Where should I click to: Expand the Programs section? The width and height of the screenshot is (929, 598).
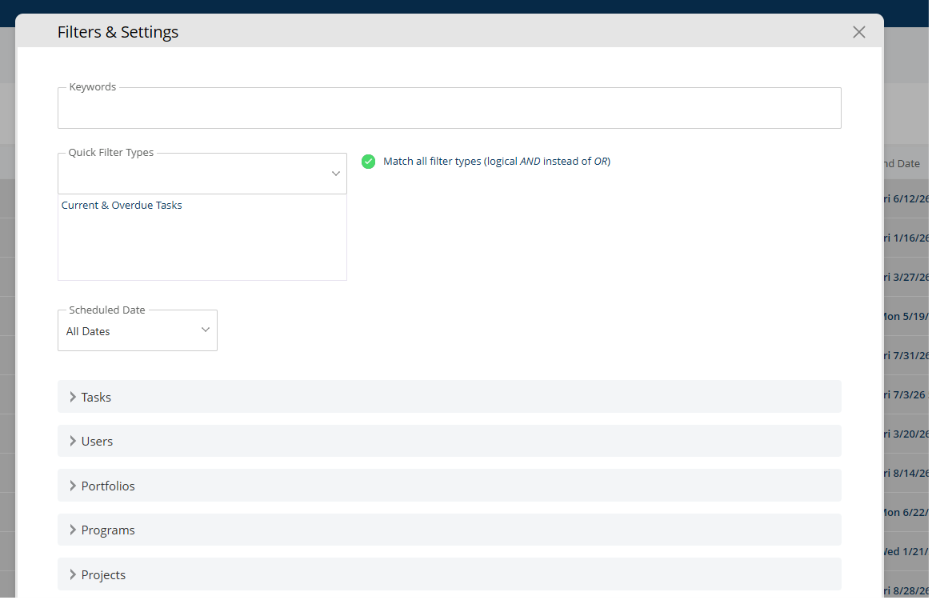[x=449, y=530]
